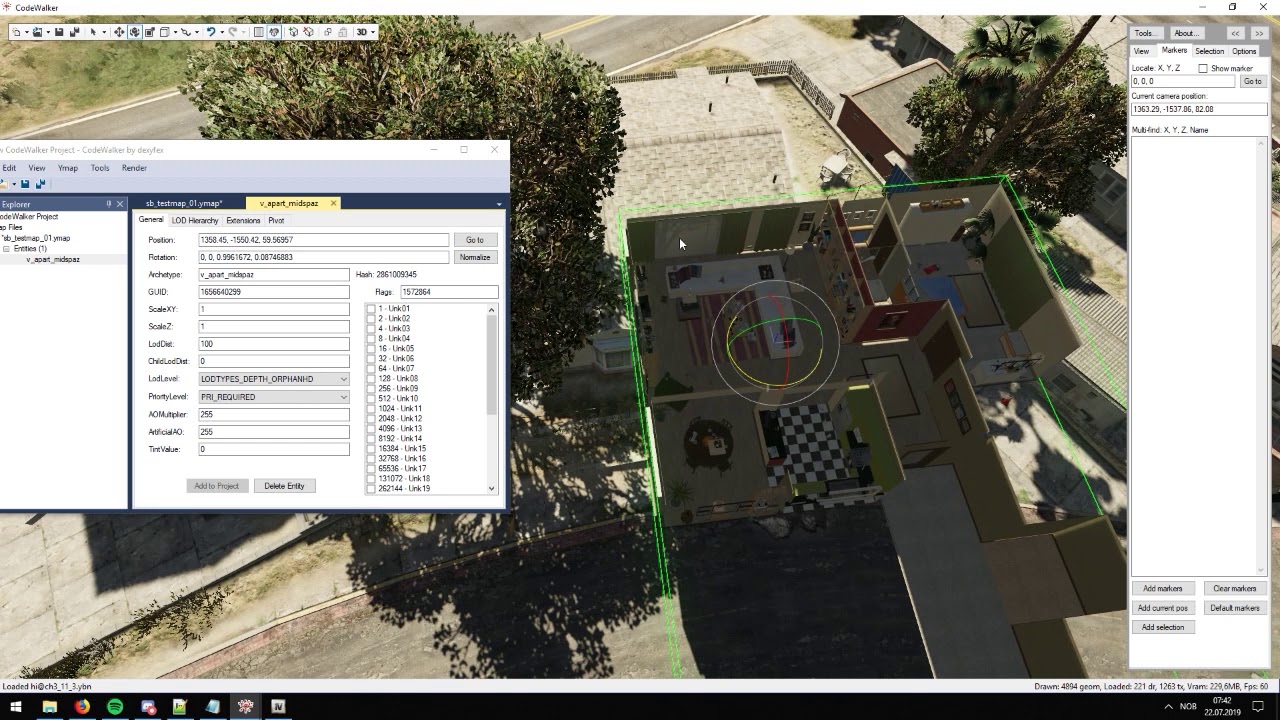
Task: Open the Windows Start menu
Action: point(15,707)
